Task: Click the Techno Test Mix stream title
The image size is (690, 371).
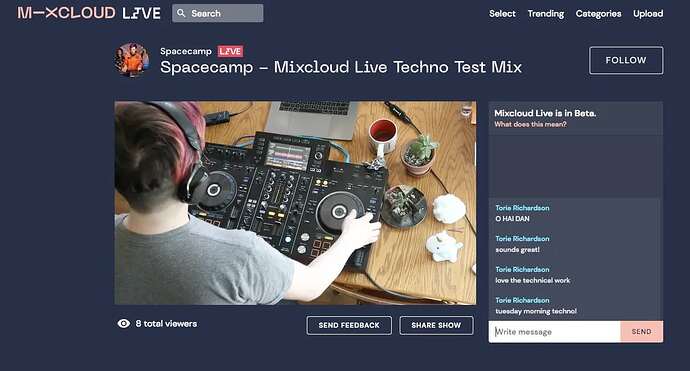Action: (x=341, y=67)
